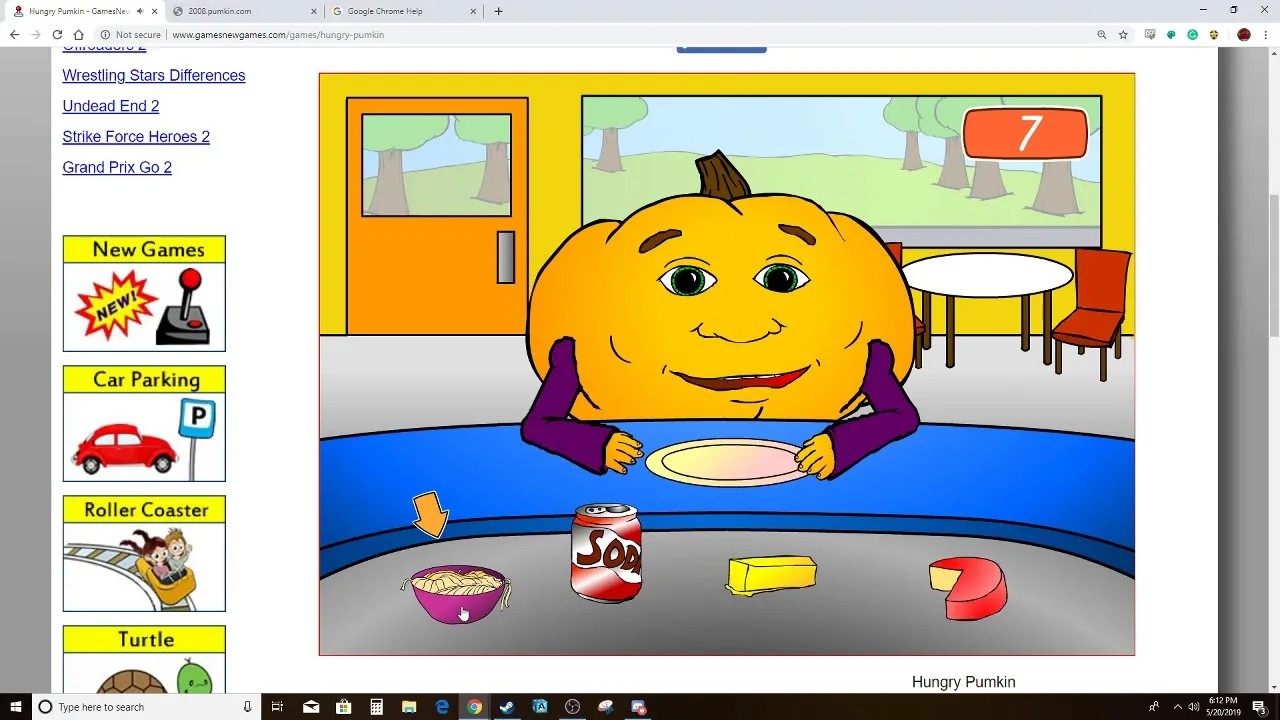Mute the Hungry Pumkin tab audio
Image resolution: width=1280 pixels, height=720 pixels.
click(139, 11)
